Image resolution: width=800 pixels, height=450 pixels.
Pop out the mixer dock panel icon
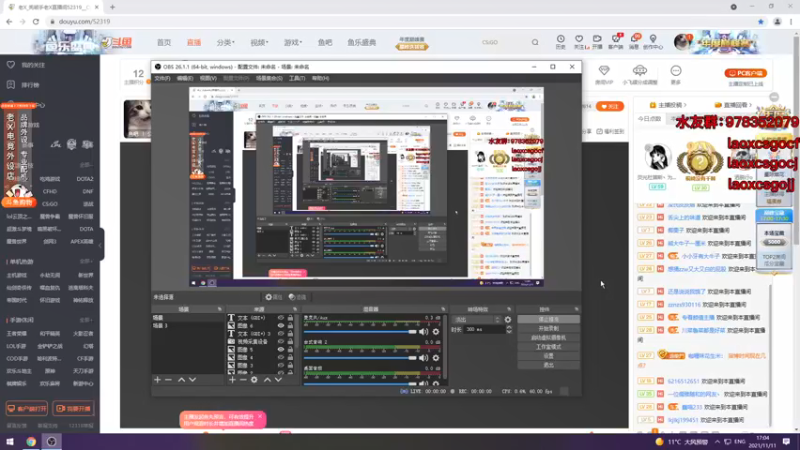tap(443, 309)
